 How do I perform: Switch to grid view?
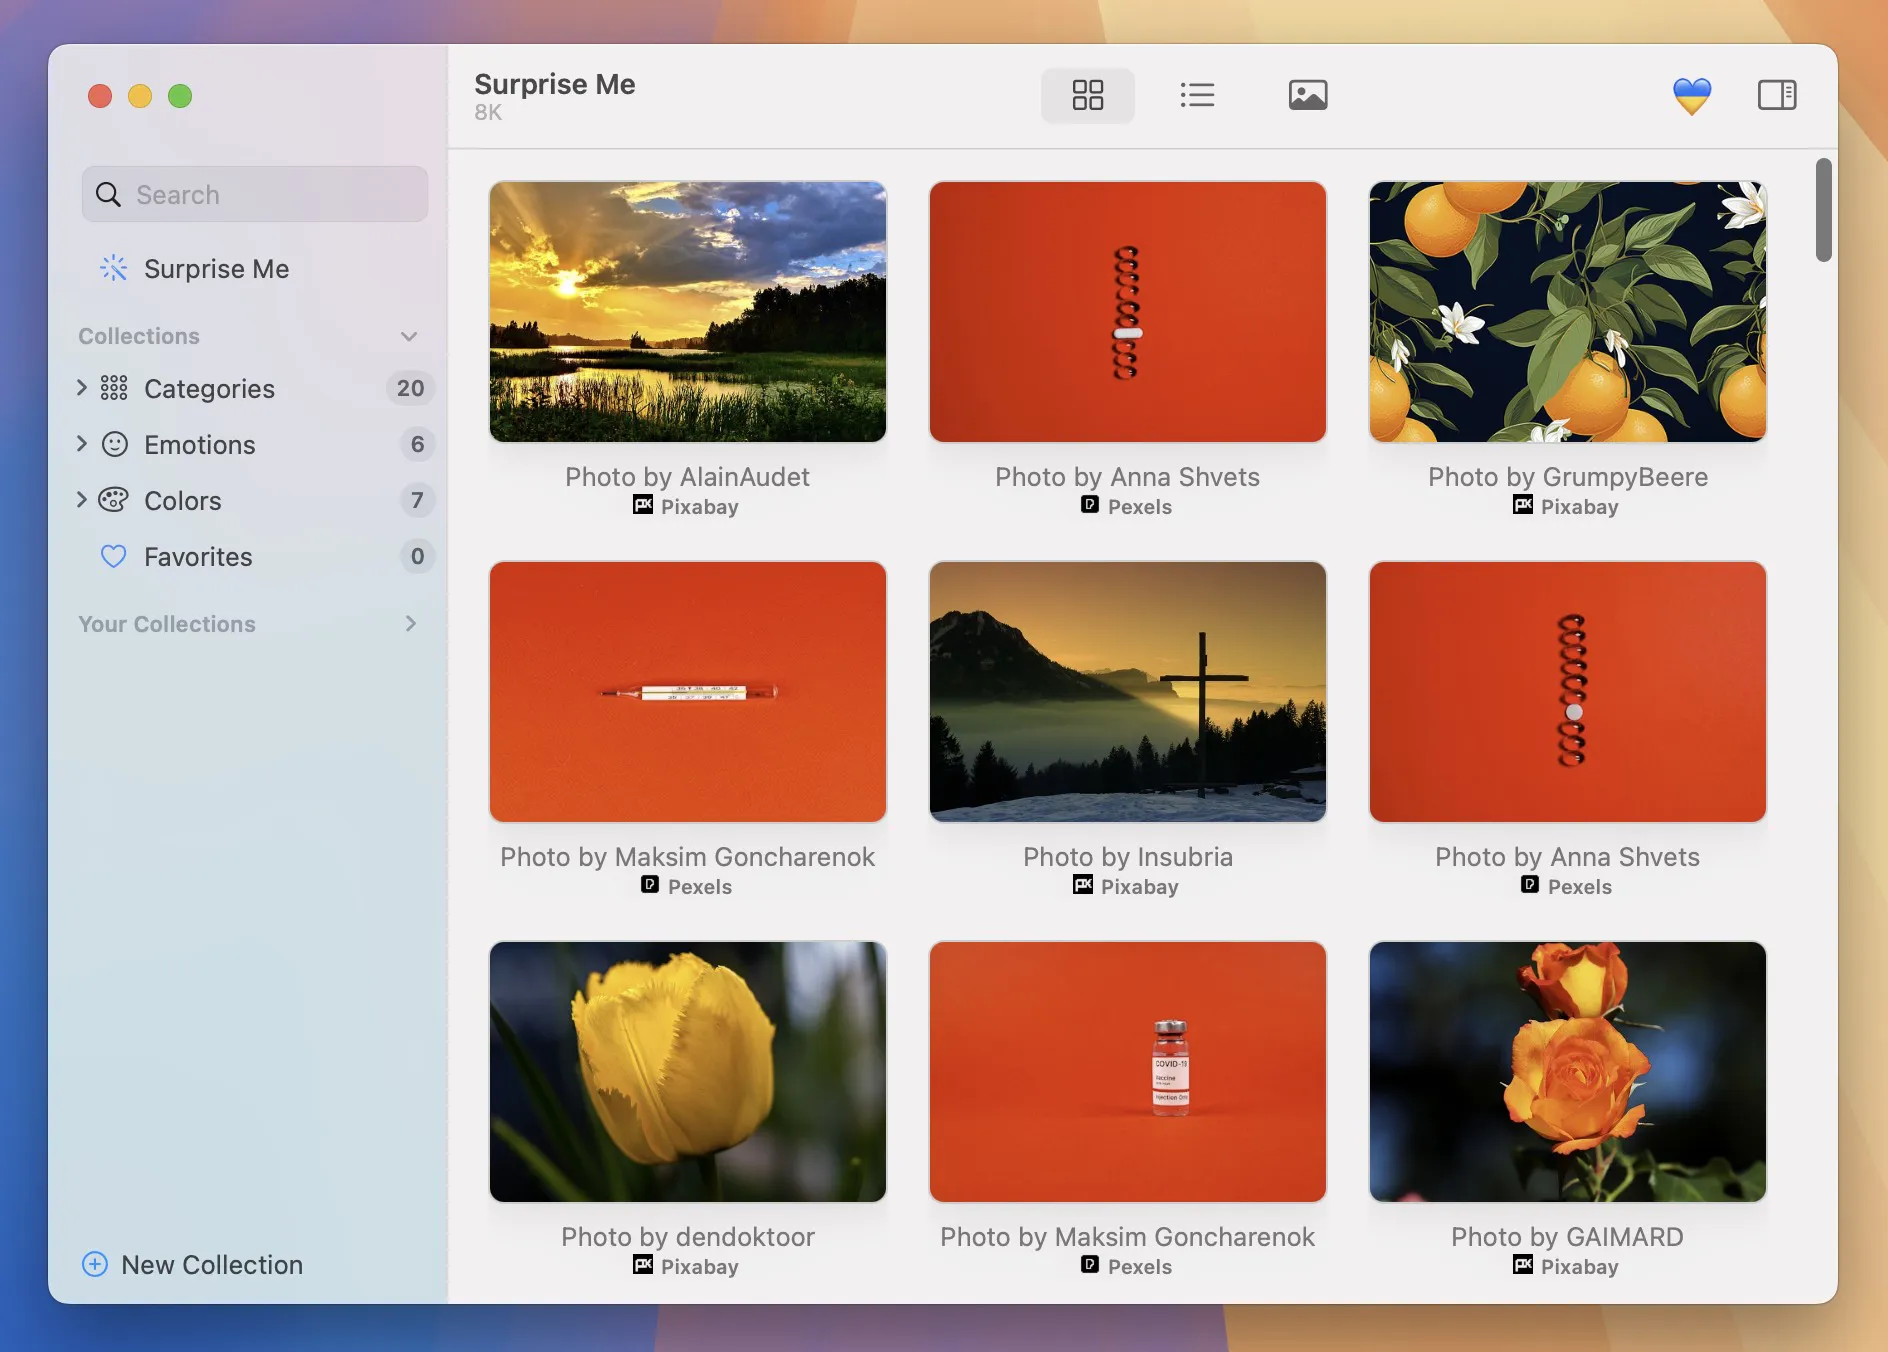click(x=1087, y=95)
